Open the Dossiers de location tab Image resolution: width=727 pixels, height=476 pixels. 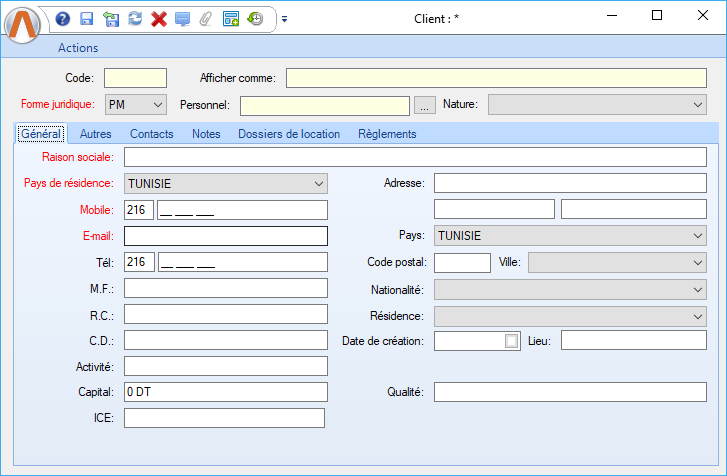(288, 134)
